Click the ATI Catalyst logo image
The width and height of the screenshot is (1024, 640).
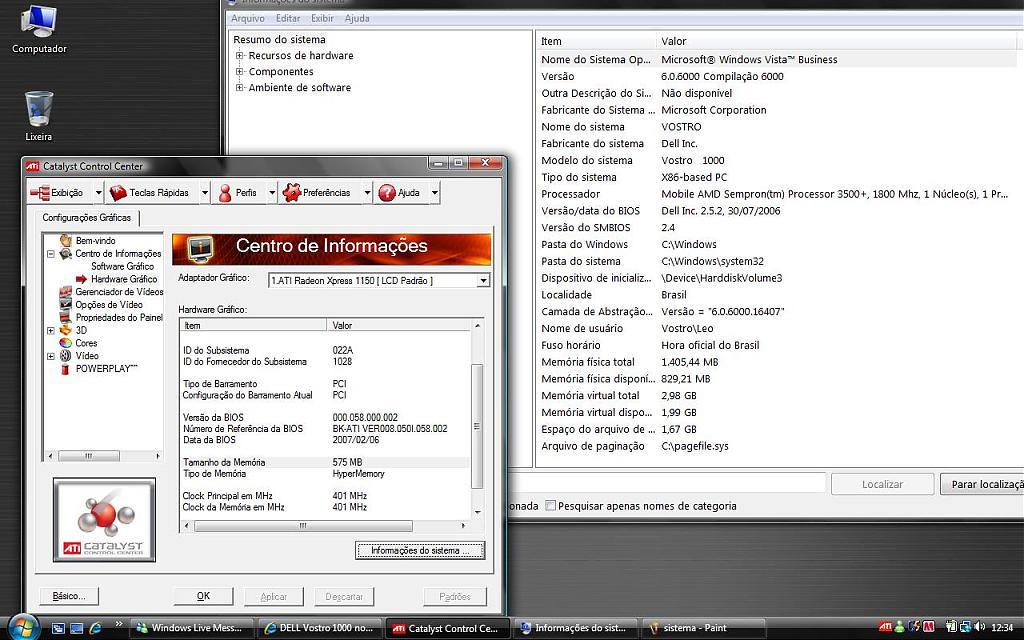click(x=104, y=520)
